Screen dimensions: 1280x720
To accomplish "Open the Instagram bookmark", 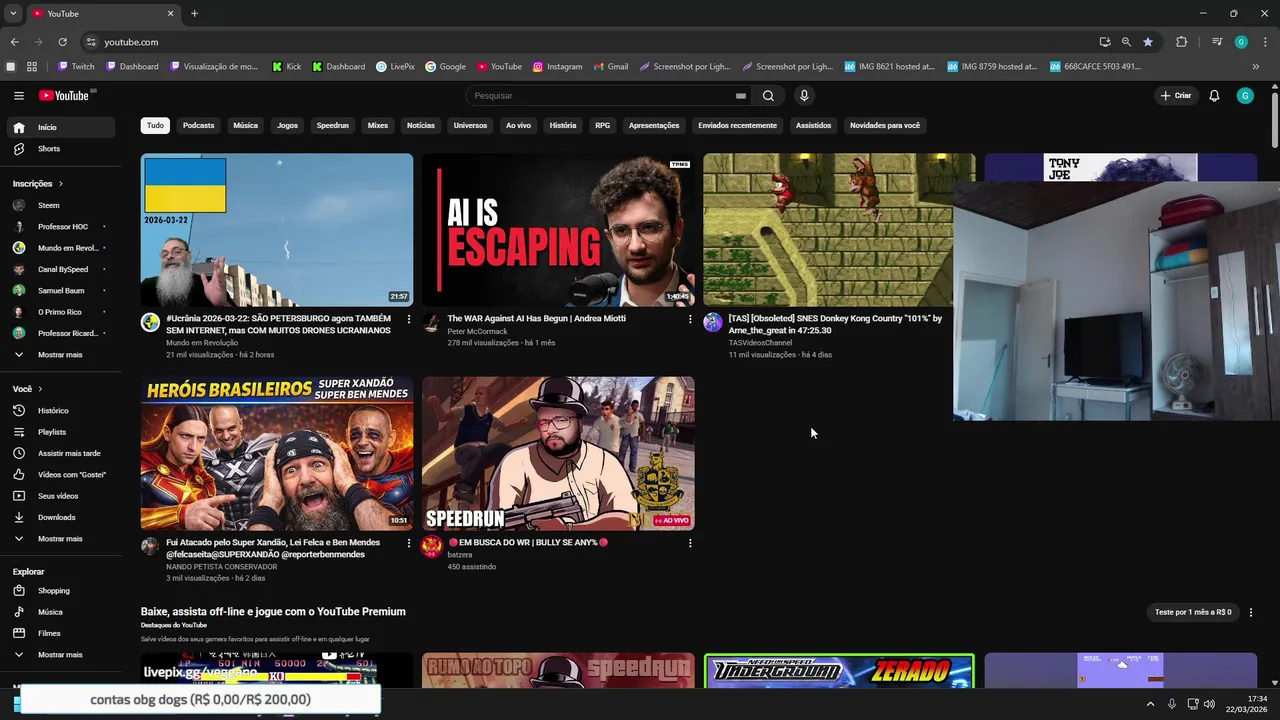I will (557, 67).
